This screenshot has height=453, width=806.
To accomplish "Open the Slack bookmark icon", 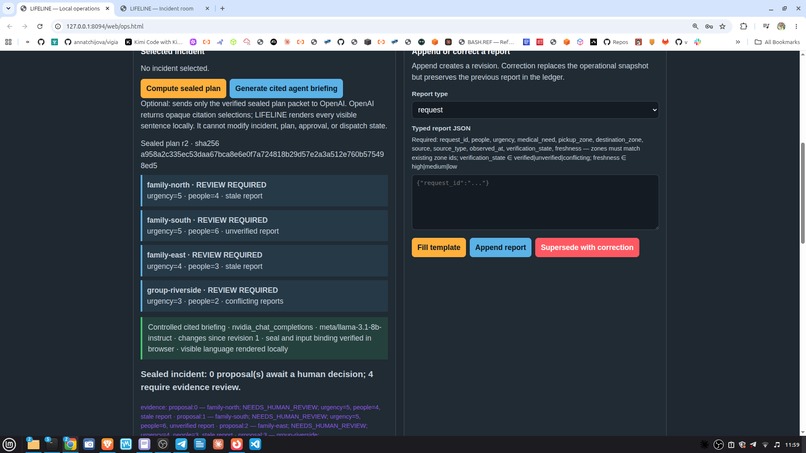I will coord(698,42).
